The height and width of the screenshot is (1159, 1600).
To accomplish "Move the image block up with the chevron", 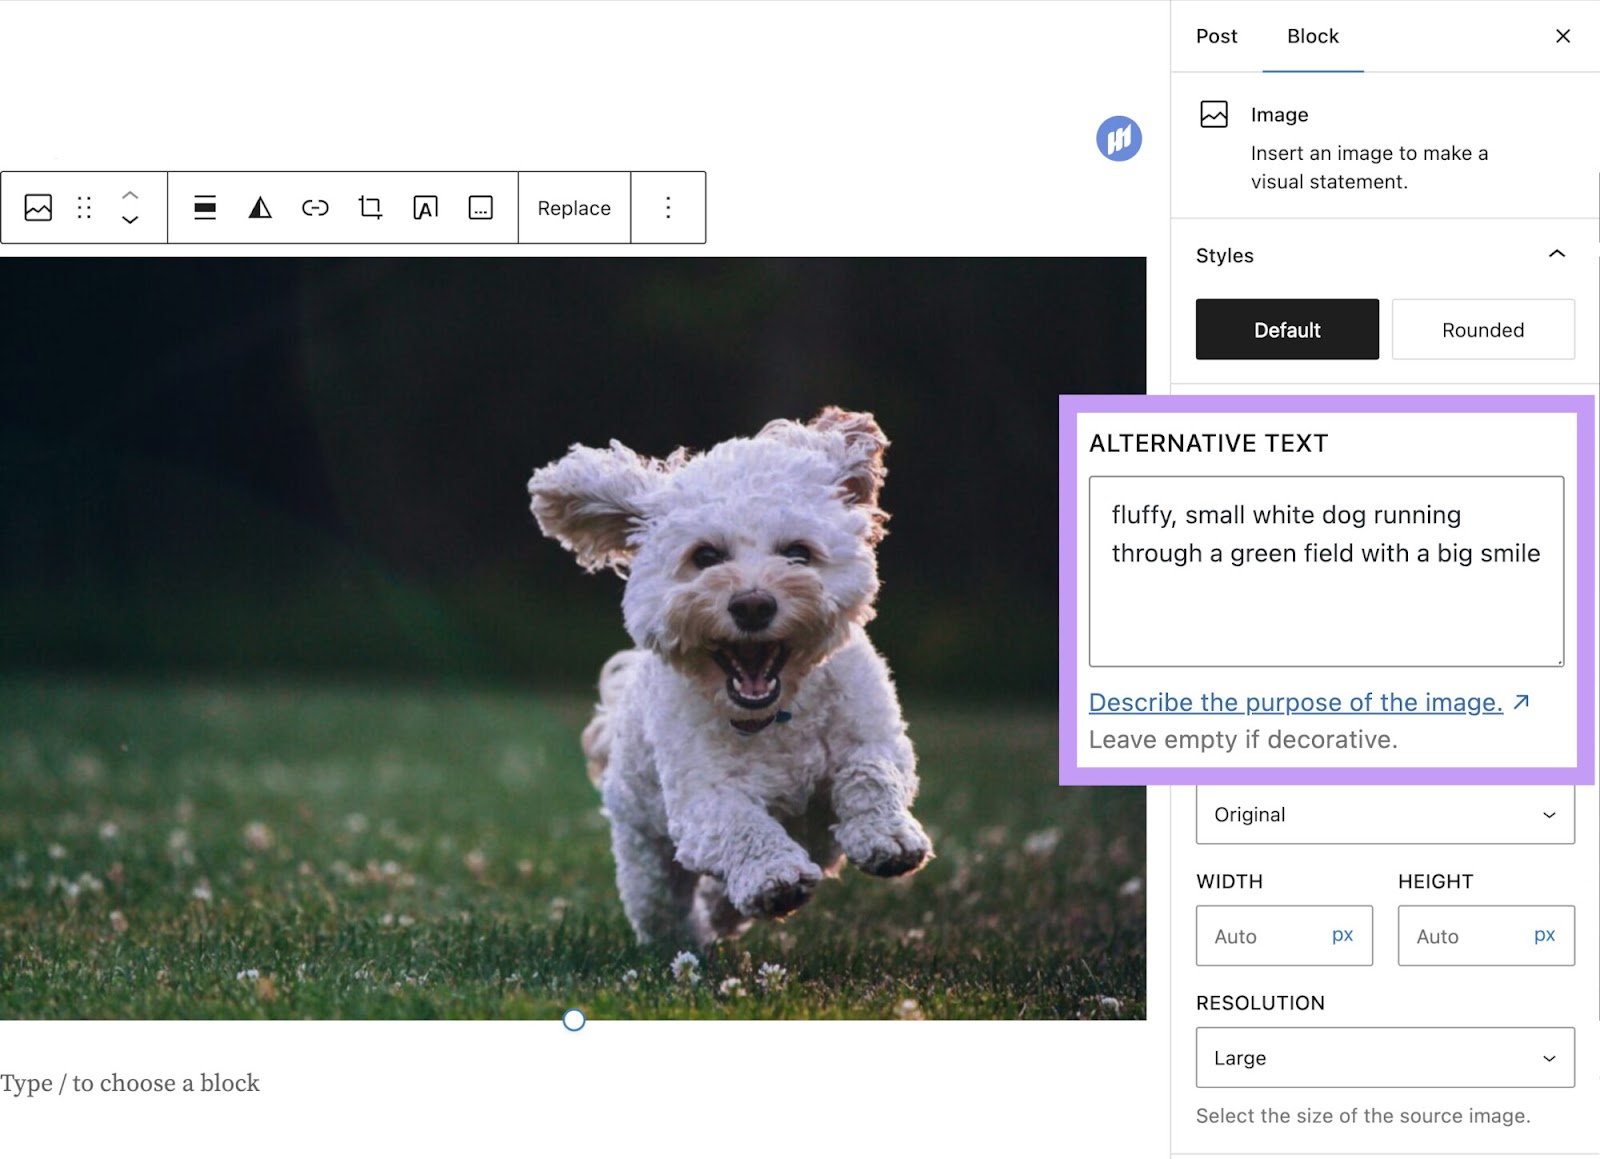I will tap(129, 196).
